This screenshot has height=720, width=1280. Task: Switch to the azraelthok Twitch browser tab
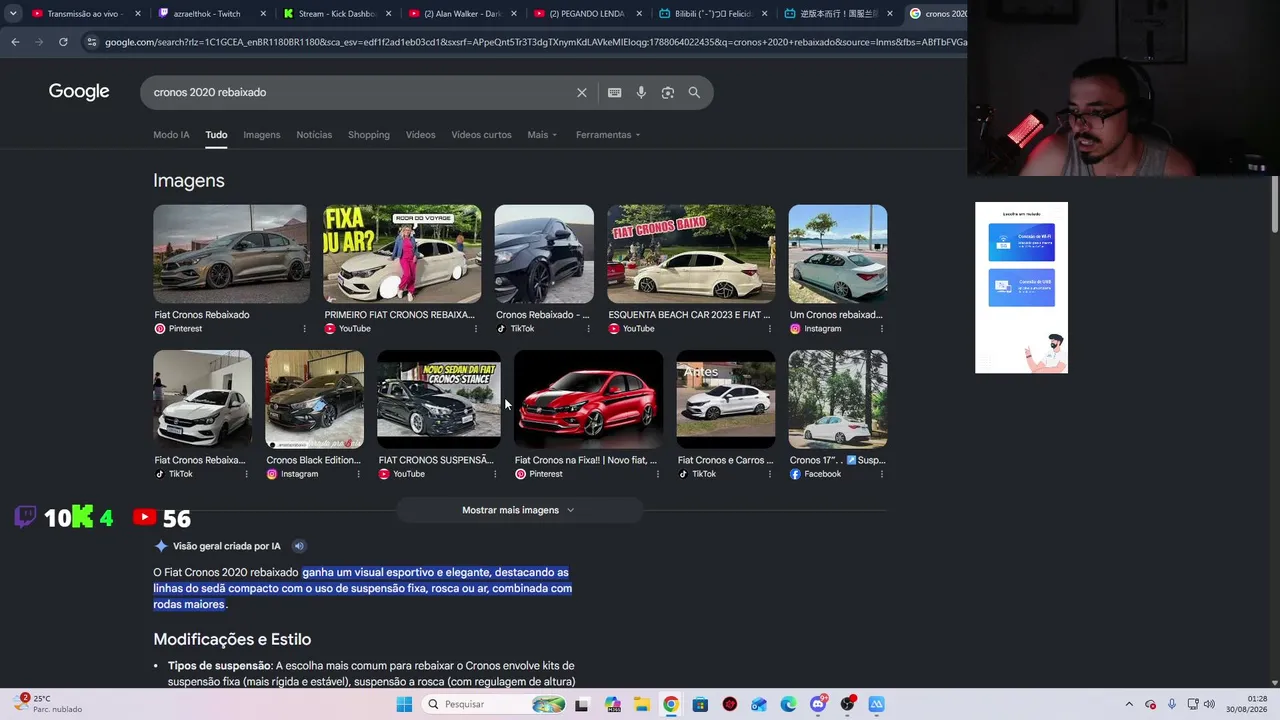(x=213, y=14)
